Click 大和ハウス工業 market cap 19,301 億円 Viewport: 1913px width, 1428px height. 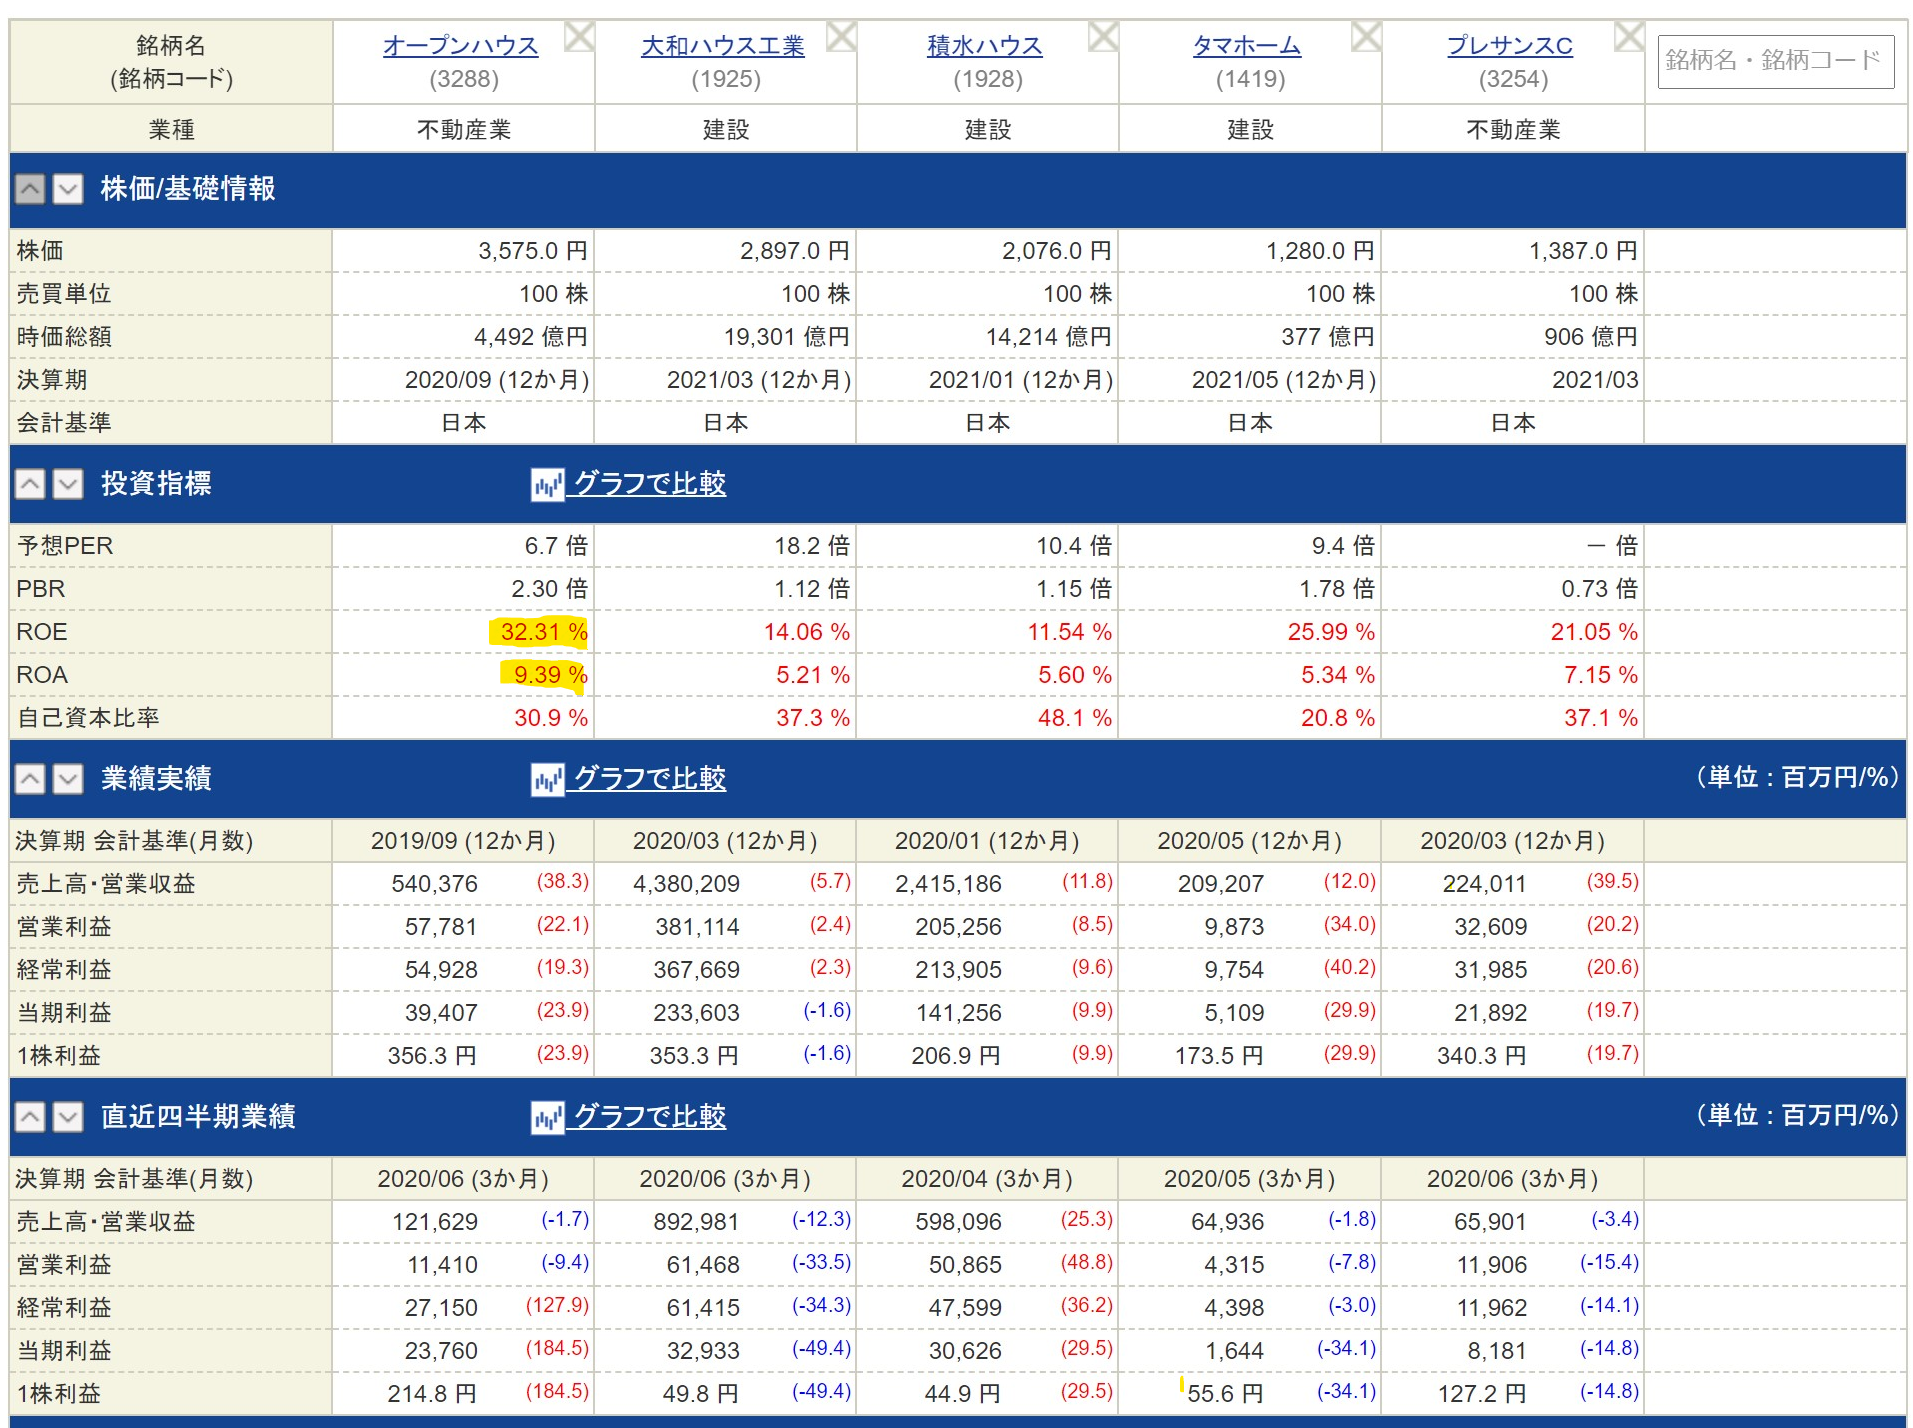[787, 337]
